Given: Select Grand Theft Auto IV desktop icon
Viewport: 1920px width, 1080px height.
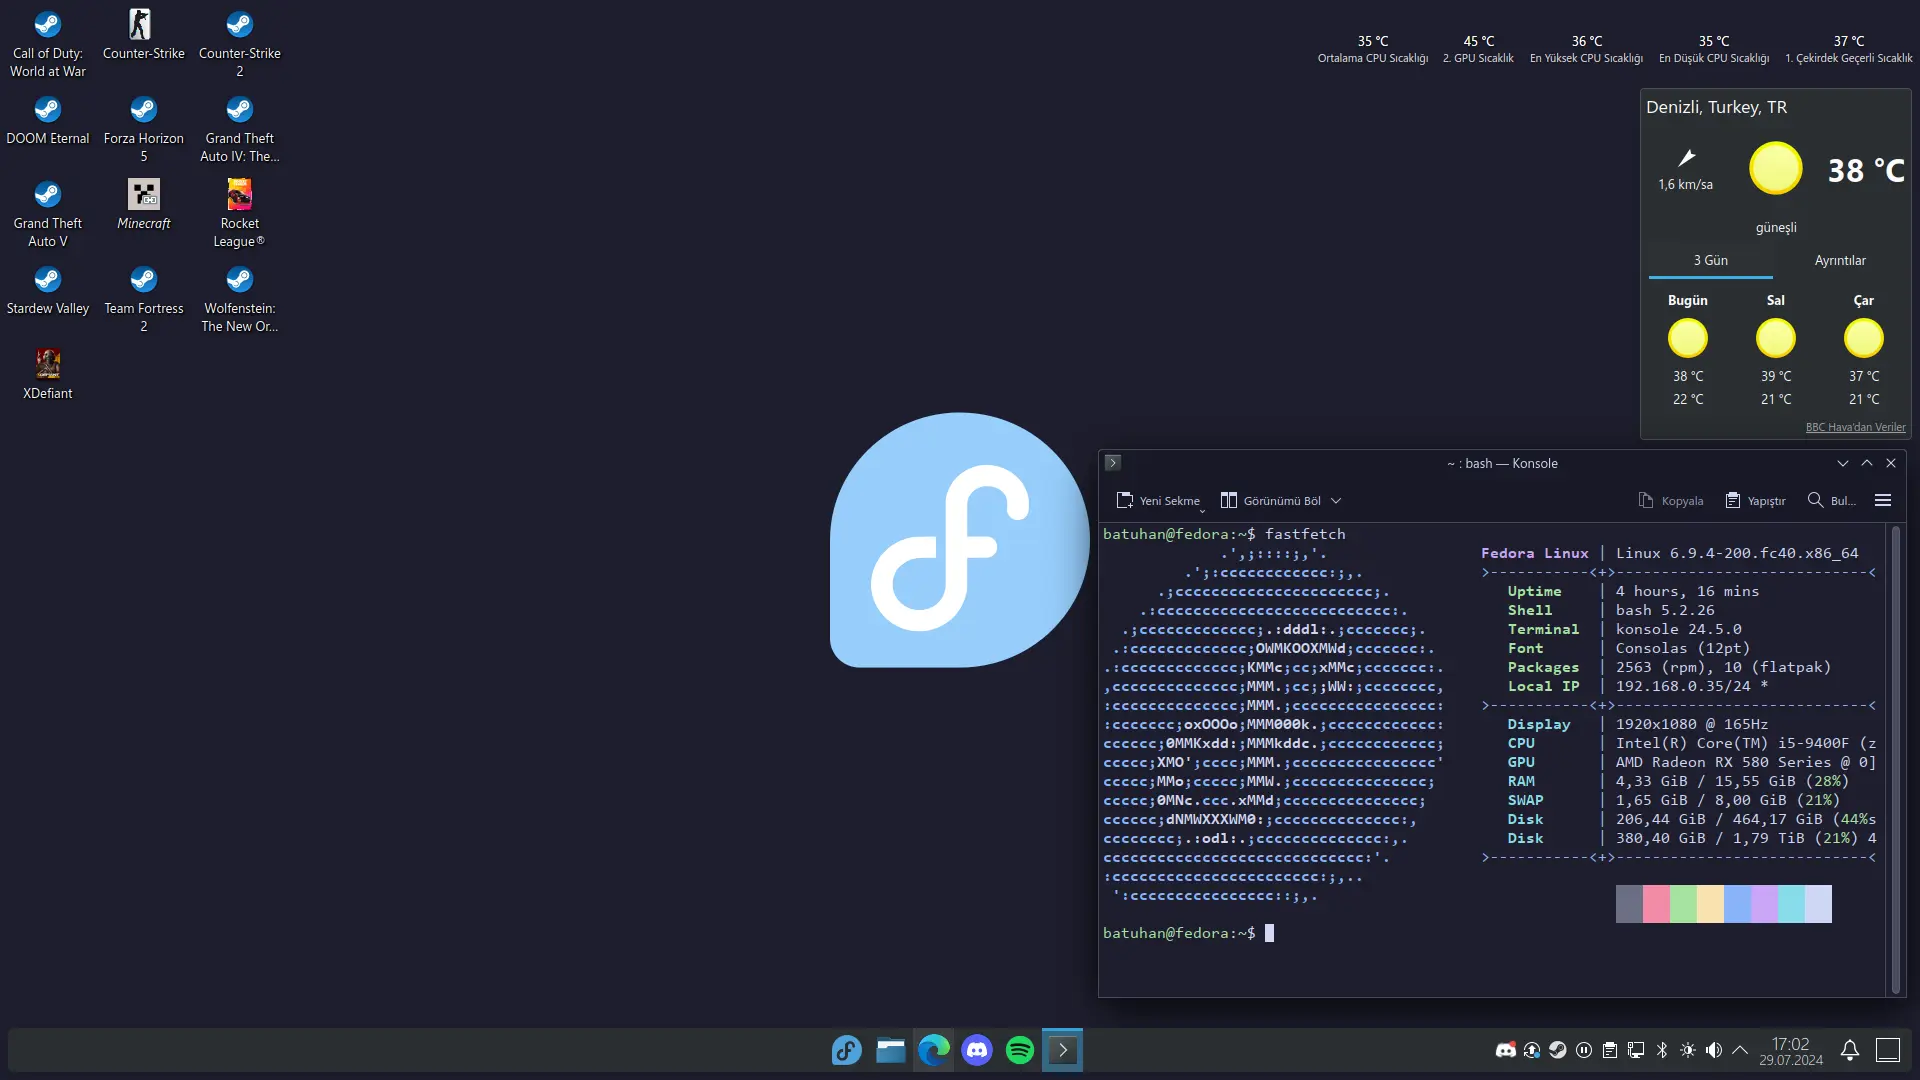Looking at the screenshot, I should pyautogui.click(x=240, y=129).
